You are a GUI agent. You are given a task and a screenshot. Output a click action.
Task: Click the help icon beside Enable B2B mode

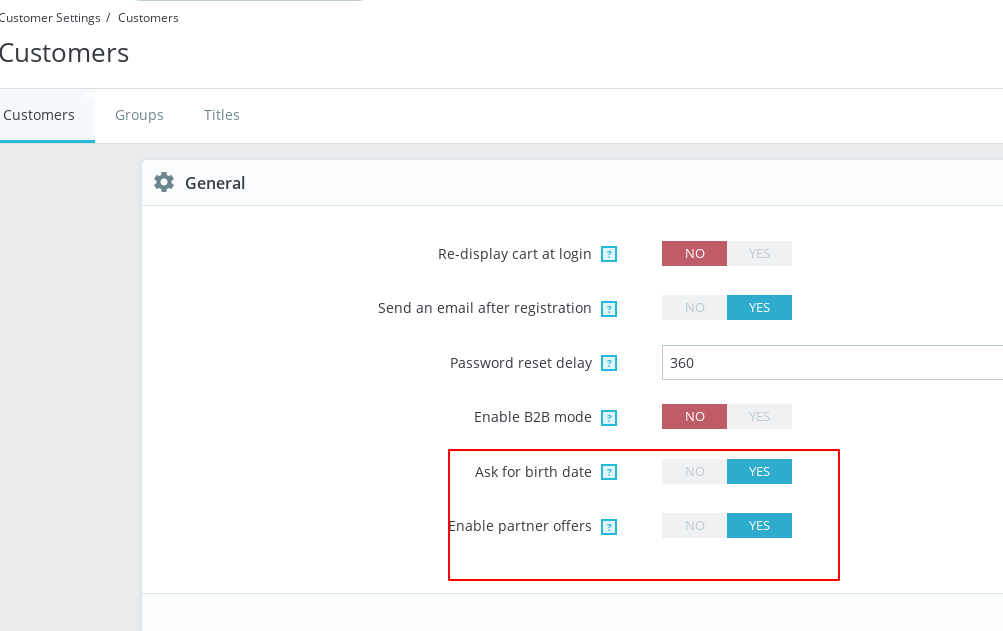(x=609, y=418)
